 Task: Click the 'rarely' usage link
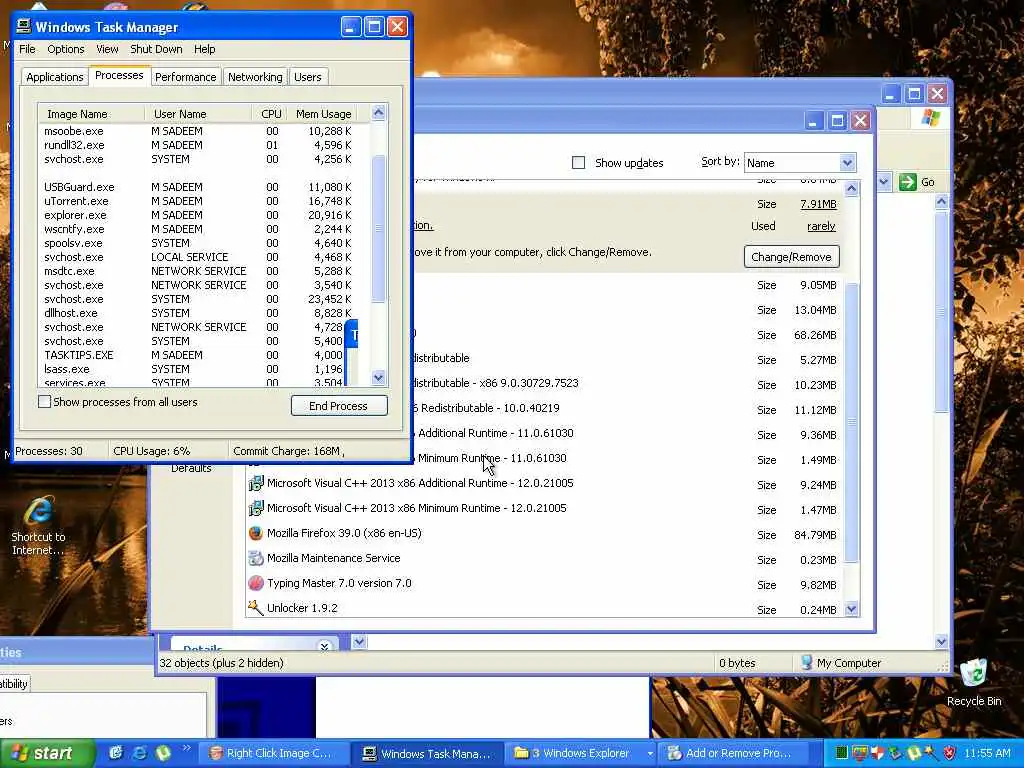point(821,226)
